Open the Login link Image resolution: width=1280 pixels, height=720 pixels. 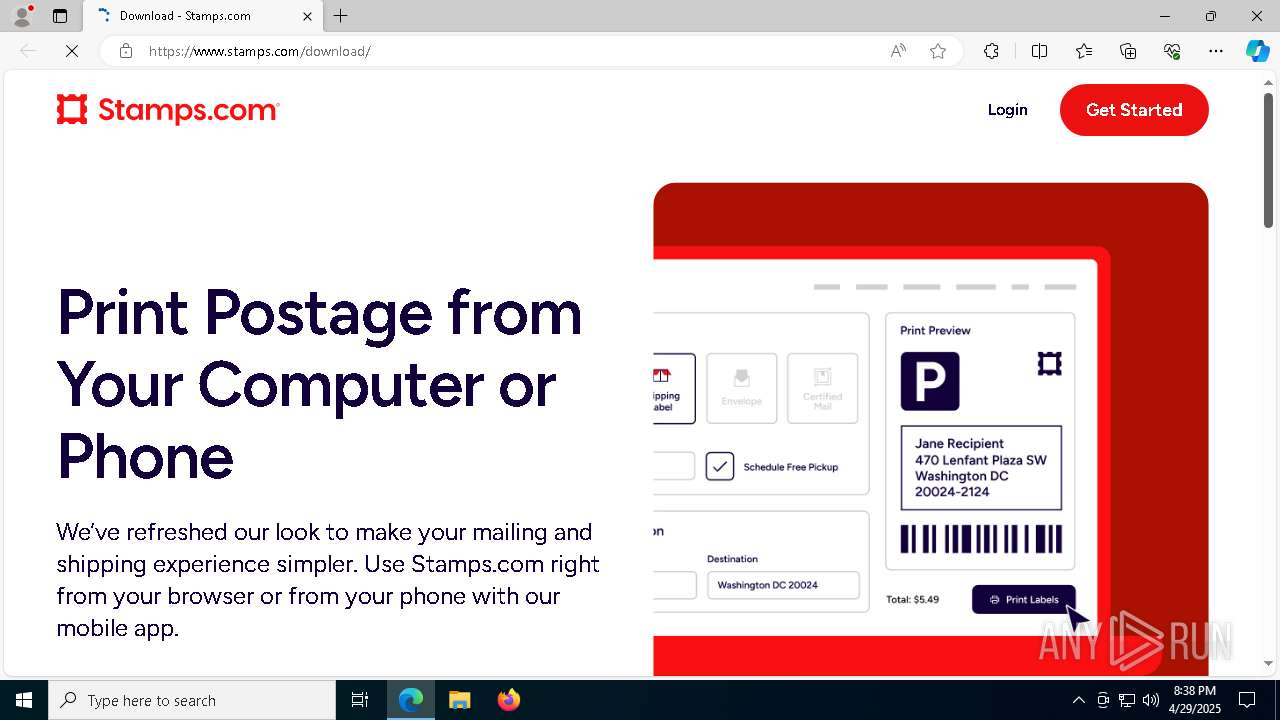click(1007, 110)
